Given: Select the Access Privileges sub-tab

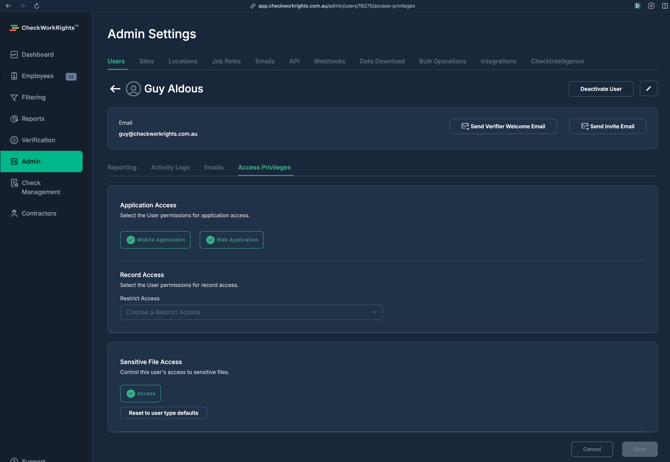Looking at the screenshot, I should tap(264, 168).
